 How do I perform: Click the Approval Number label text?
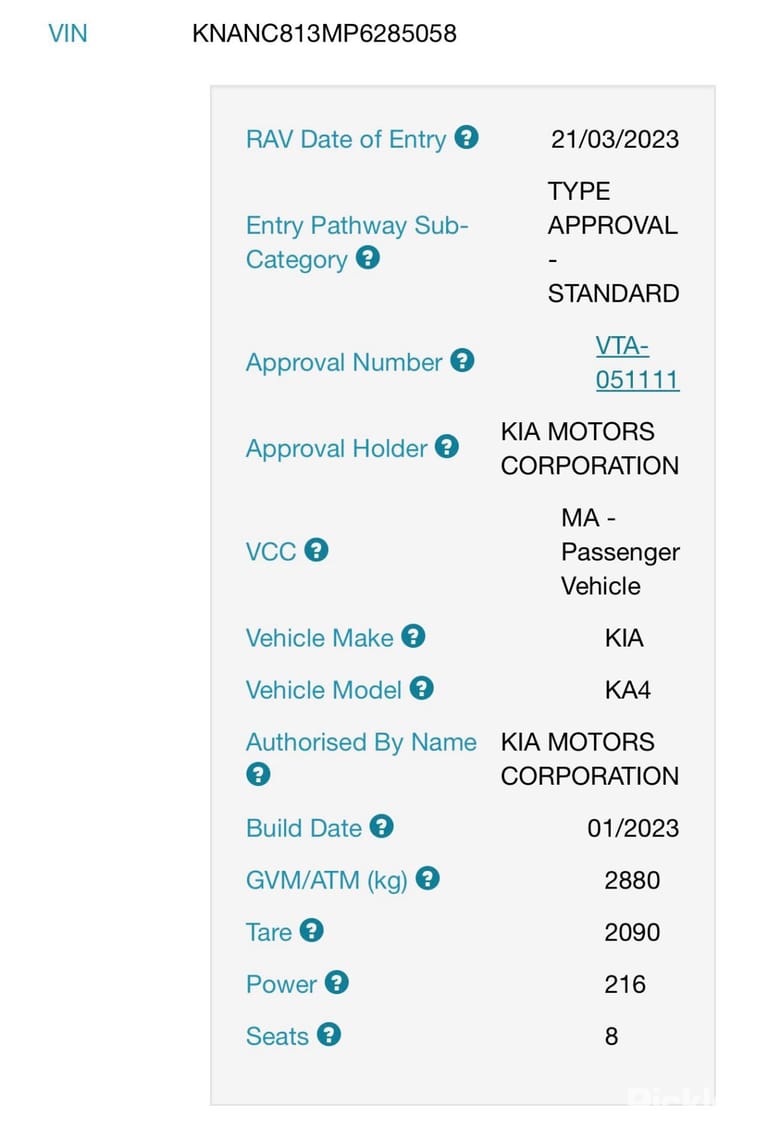point(344,362)
